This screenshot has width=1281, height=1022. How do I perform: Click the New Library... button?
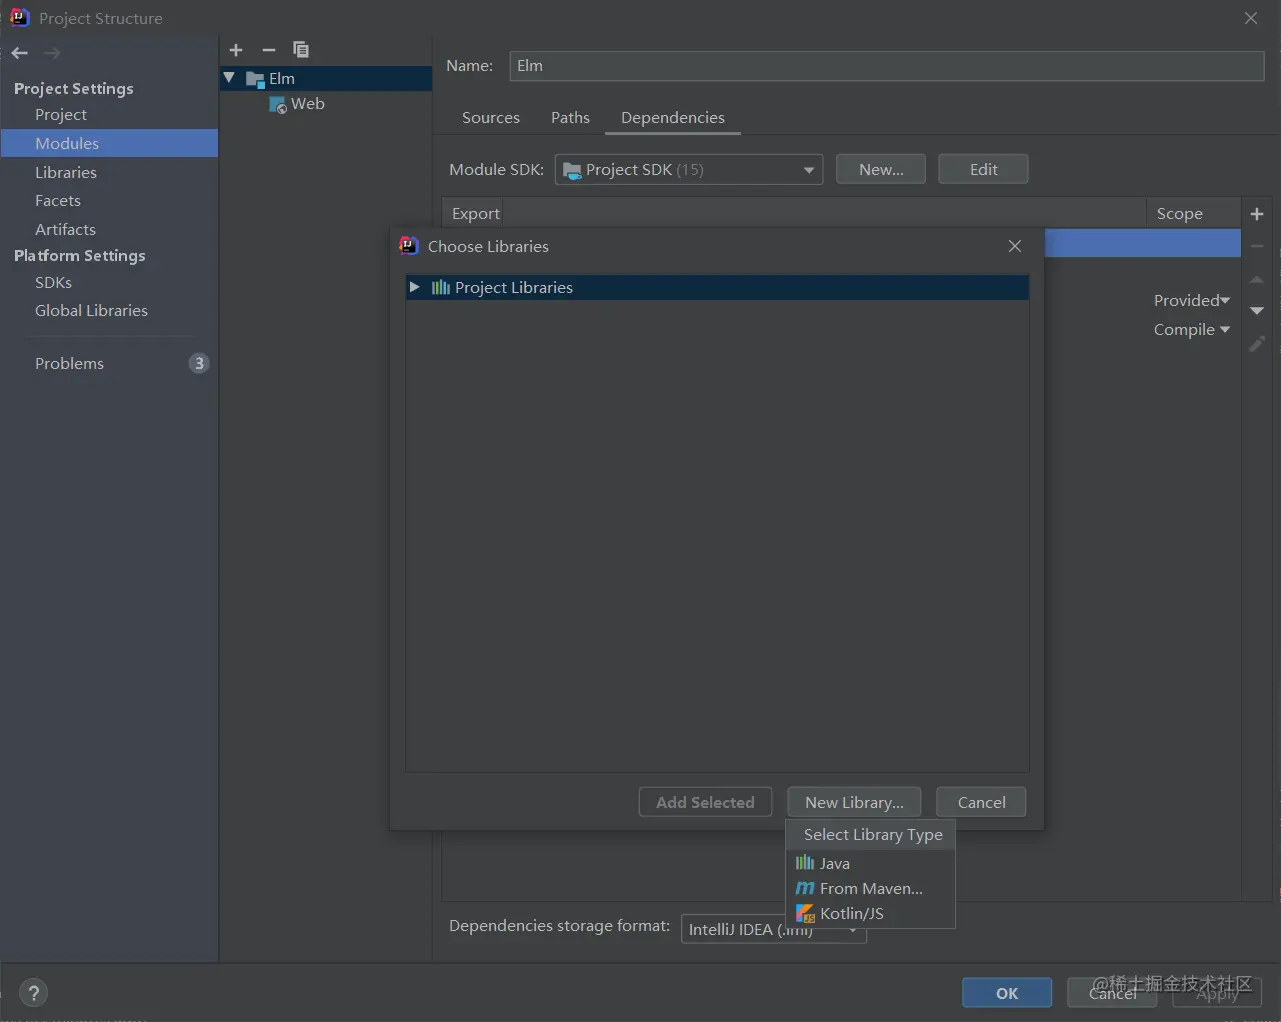tap(854, 803)
